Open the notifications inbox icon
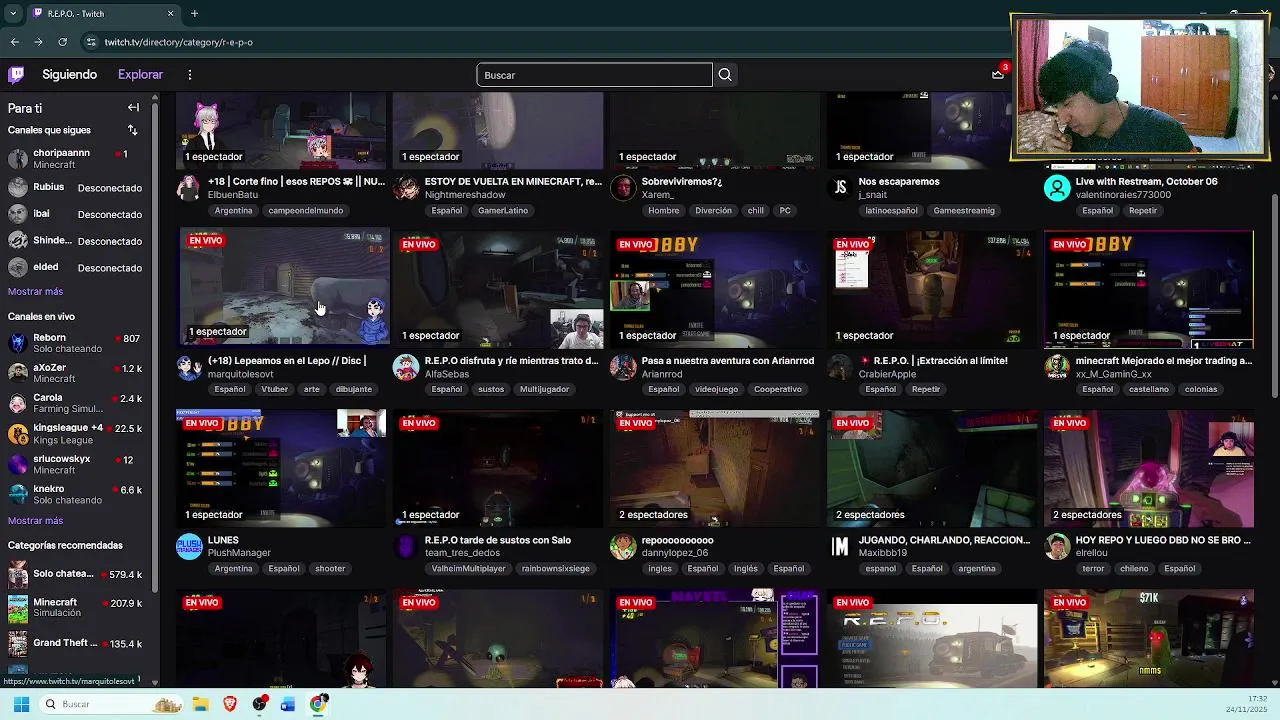Image resolution: width=1280 pixels, height=720 pixels. tap(998, 74)
